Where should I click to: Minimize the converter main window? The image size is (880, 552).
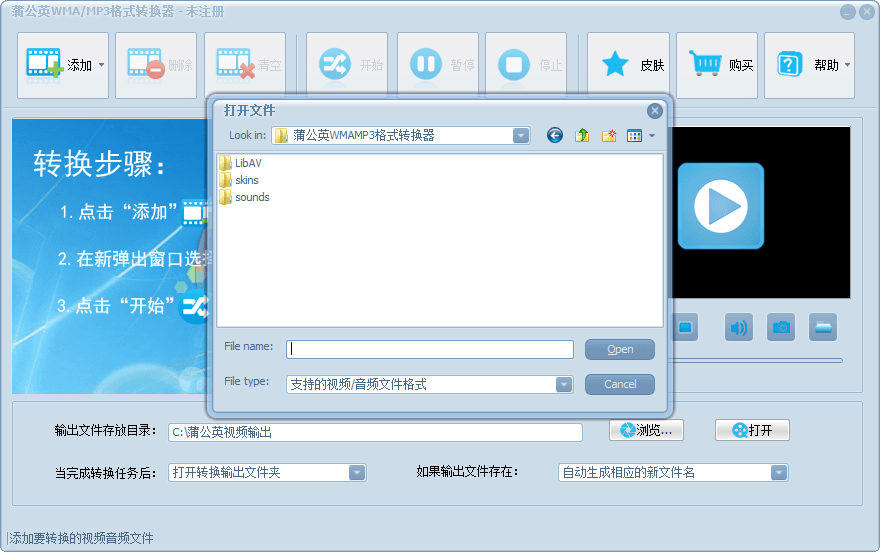[x=847, y=12]
